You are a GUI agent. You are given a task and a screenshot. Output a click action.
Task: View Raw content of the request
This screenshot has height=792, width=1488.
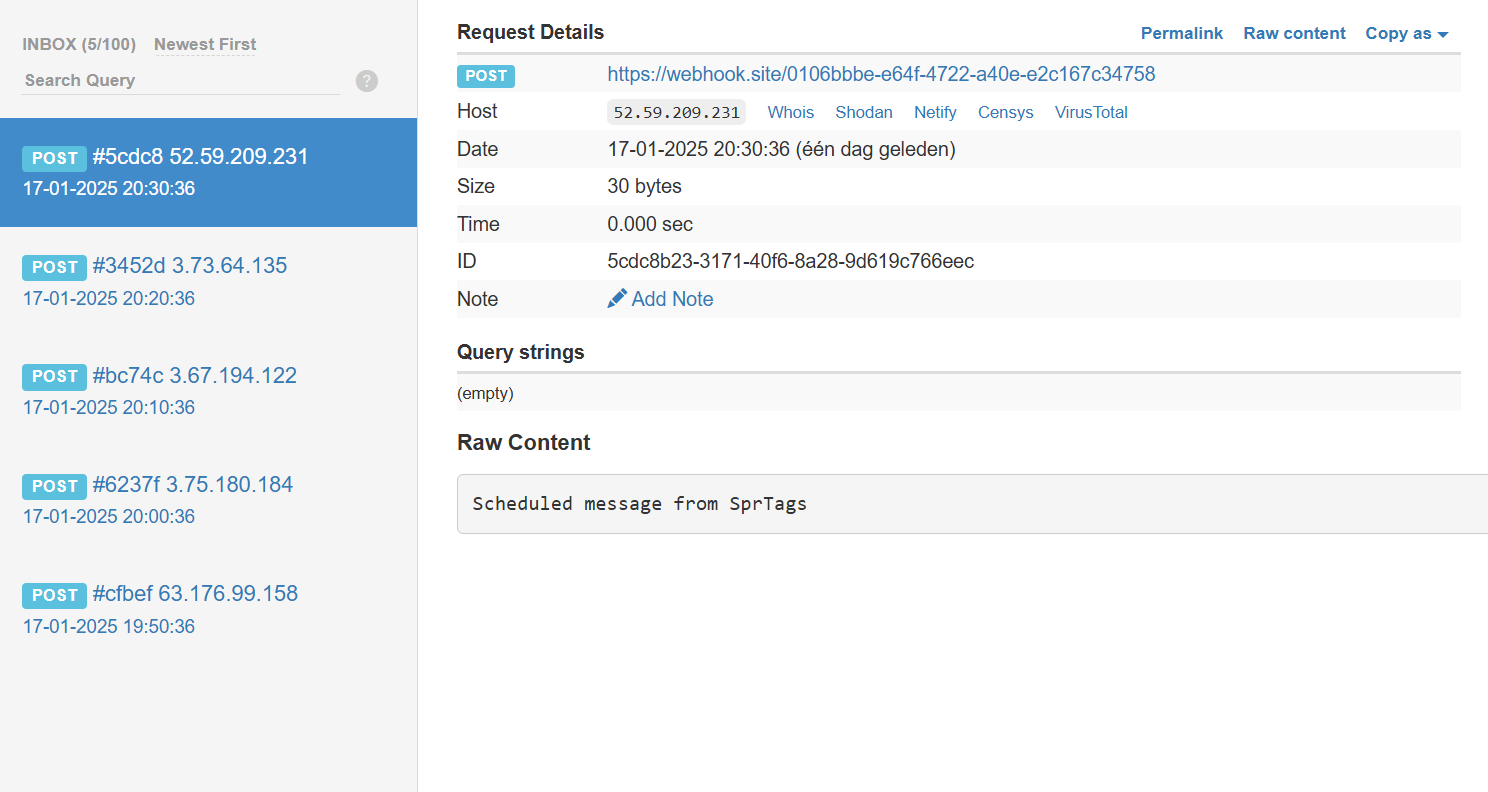pyautogui.click(x=1294, y=33)
